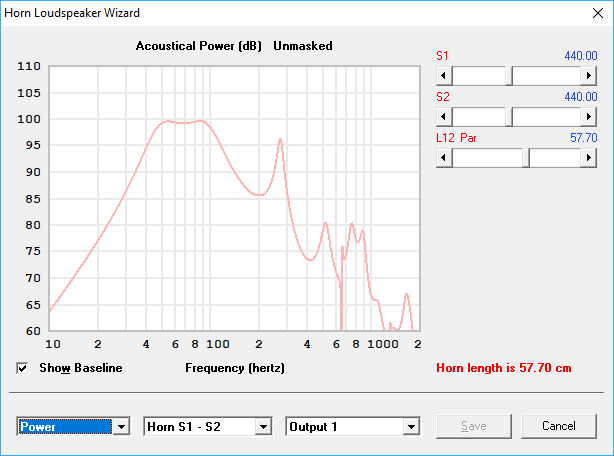Click the Horn Loudspeaker Wizard title text

[x=72, y=13]
